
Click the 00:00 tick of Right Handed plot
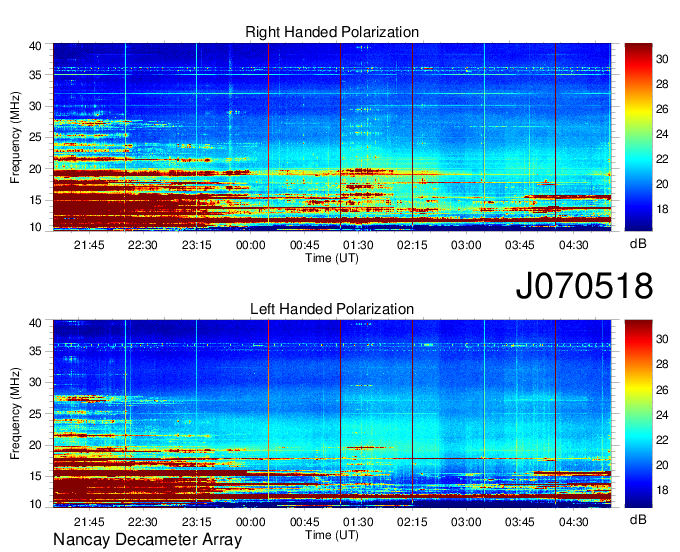[251, 245]
